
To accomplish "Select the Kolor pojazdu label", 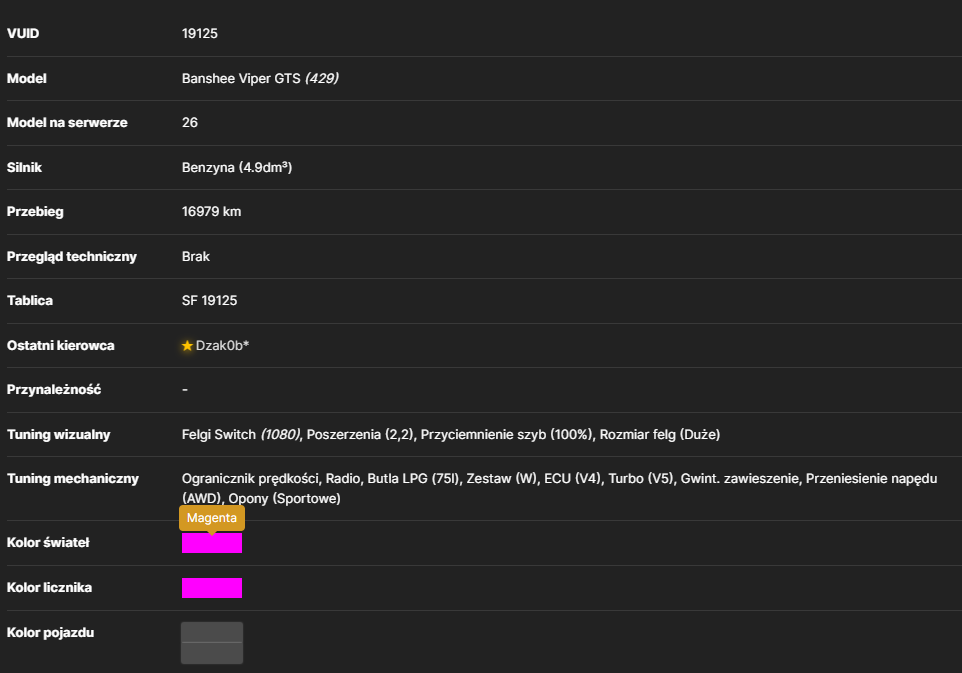I will pyautogui.click(x=50, y=633).
